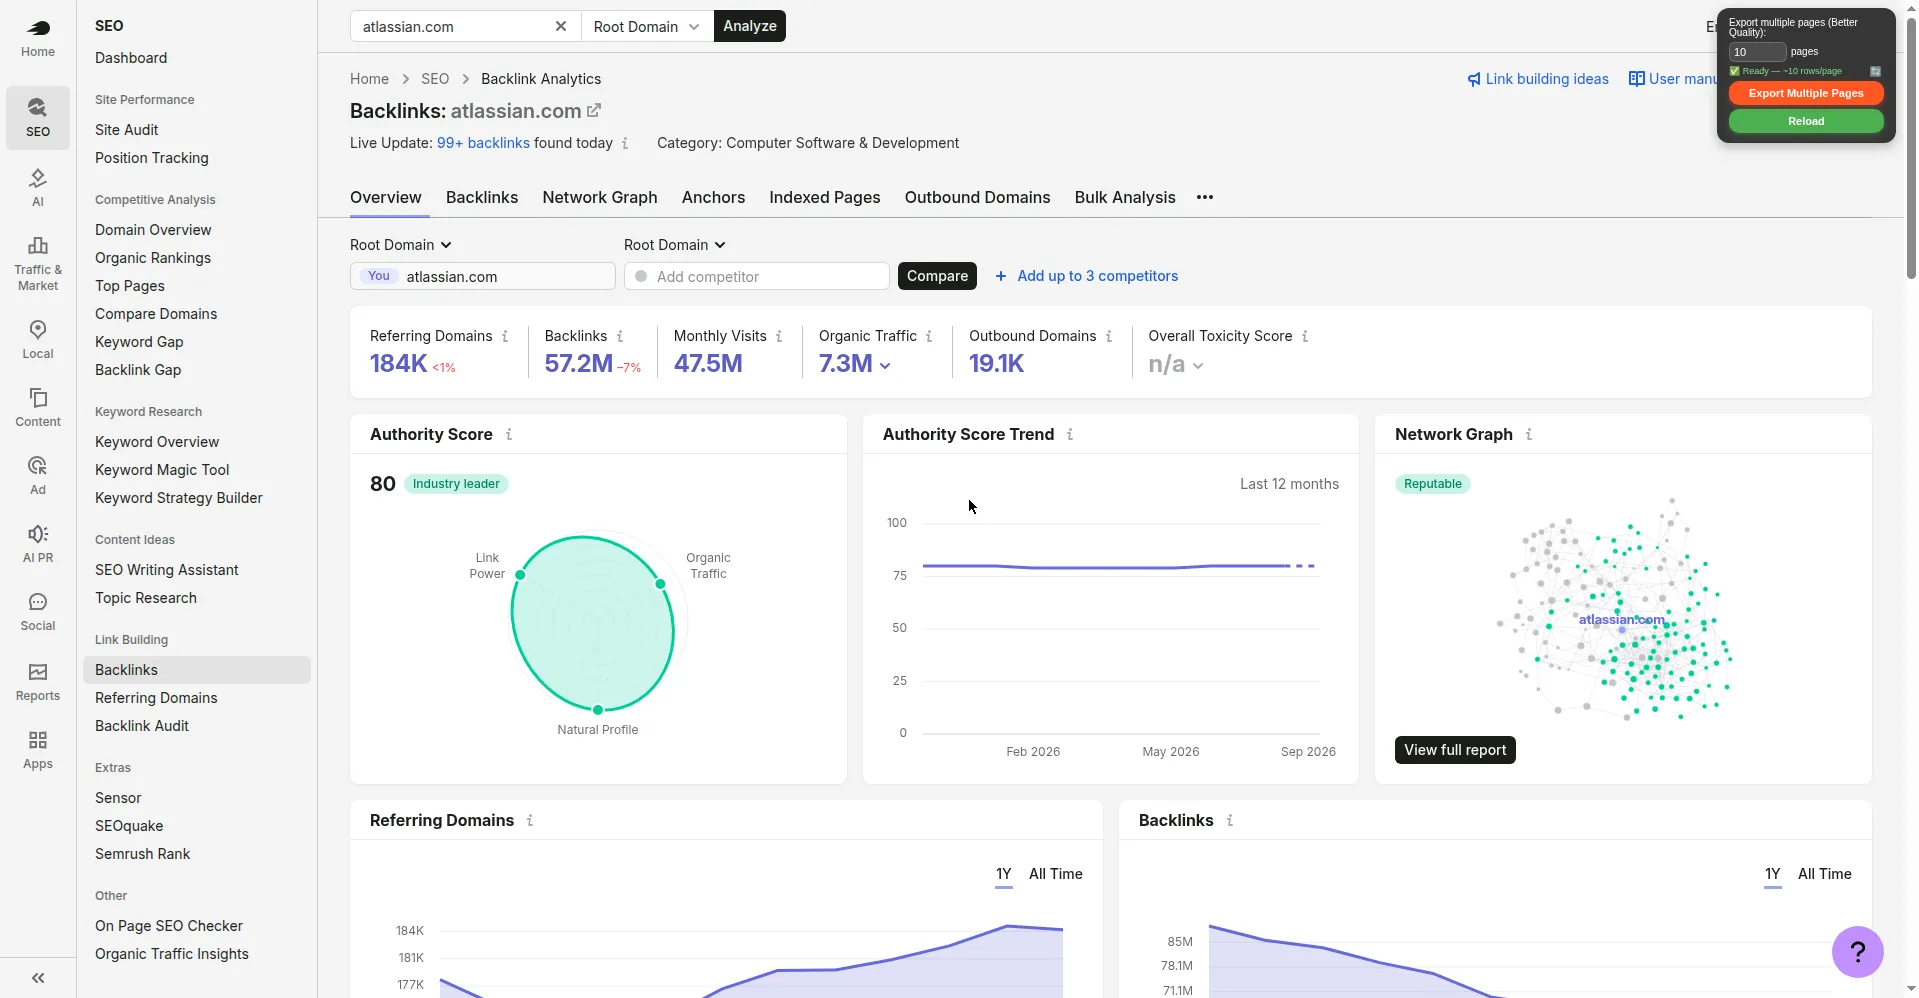Screen dimensions: 1919x998
Task: Expand Root Domain scope above atlassian.com field
Action: (401, 245)
